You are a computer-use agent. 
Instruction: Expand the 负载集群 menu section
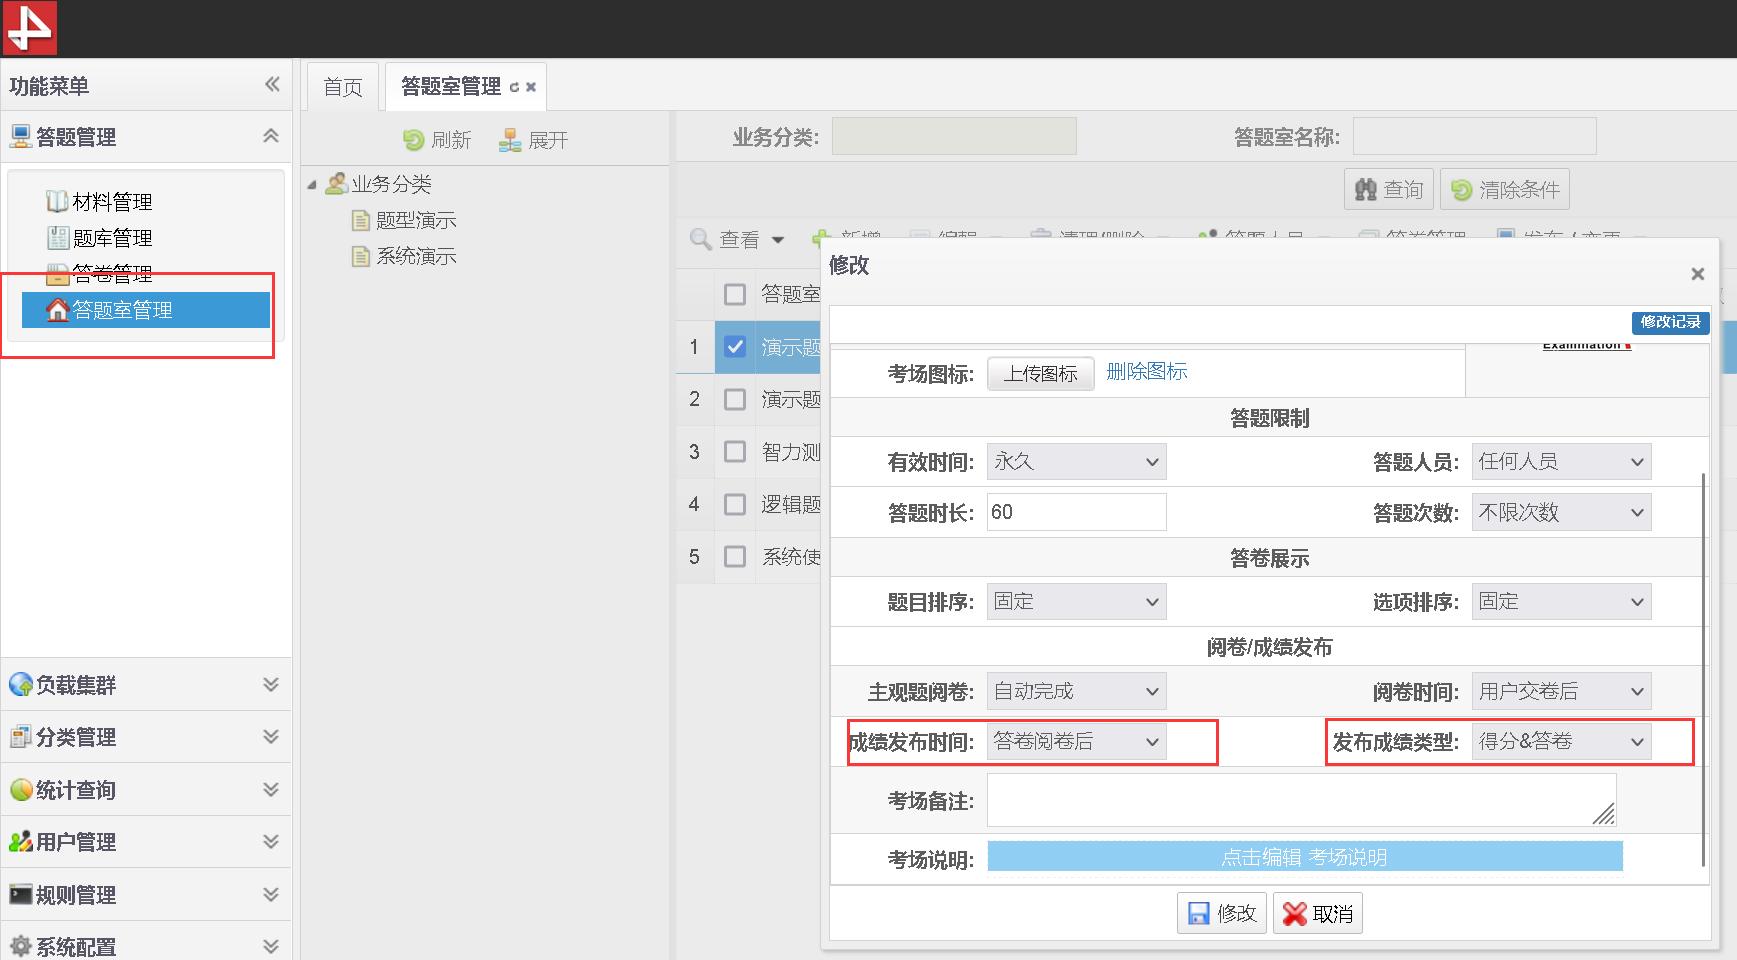pos(270,685)
